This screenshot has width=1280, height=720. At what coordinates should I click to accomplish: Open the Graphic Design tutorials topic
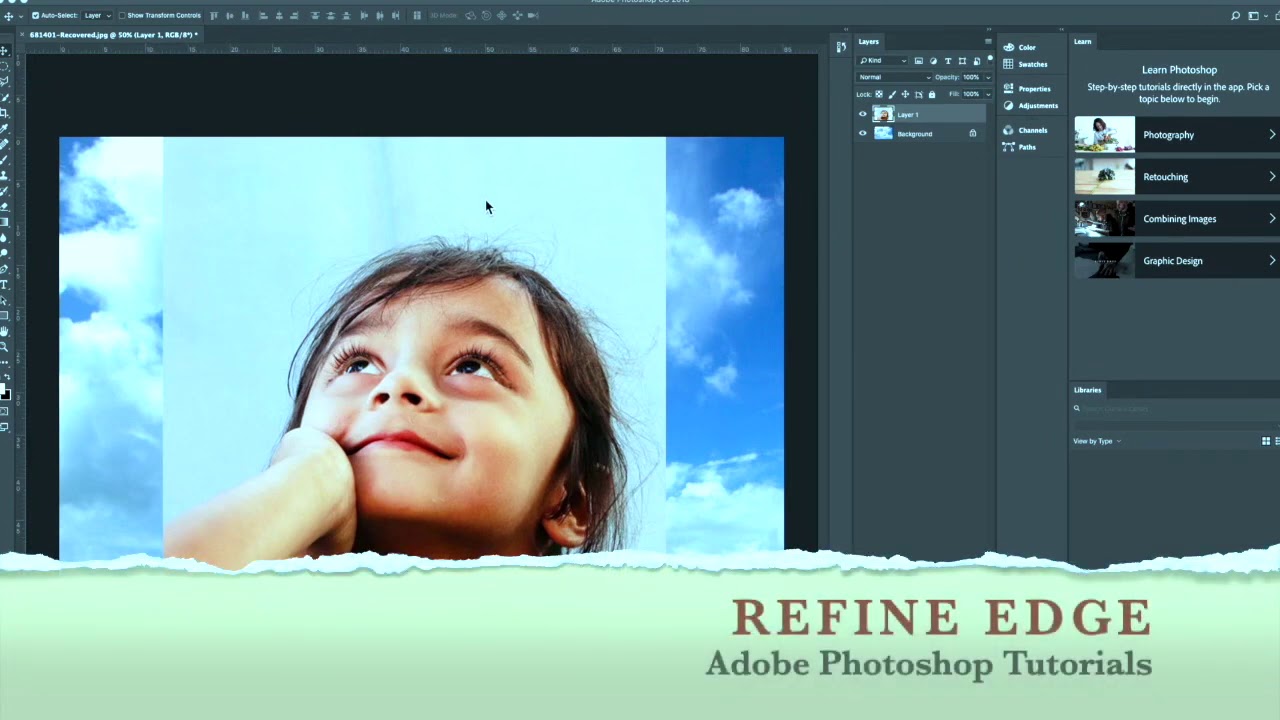[1176, 261]
